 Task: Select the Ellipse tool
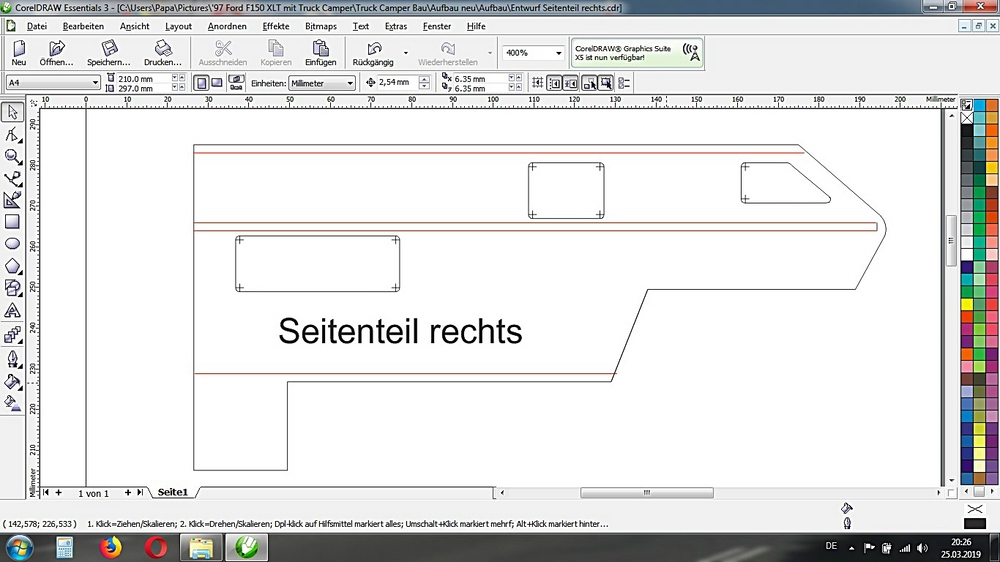coord(12,243)
